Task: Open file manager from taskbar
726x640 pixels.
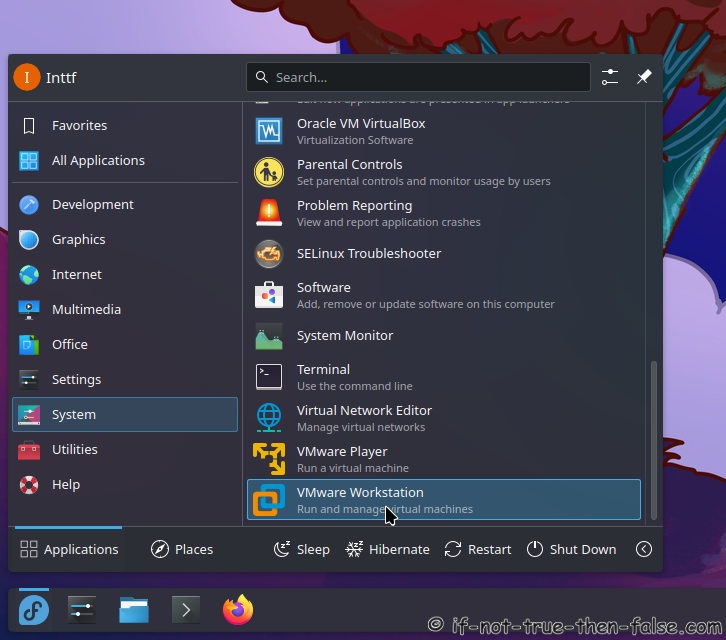Action: click(134, 610)
